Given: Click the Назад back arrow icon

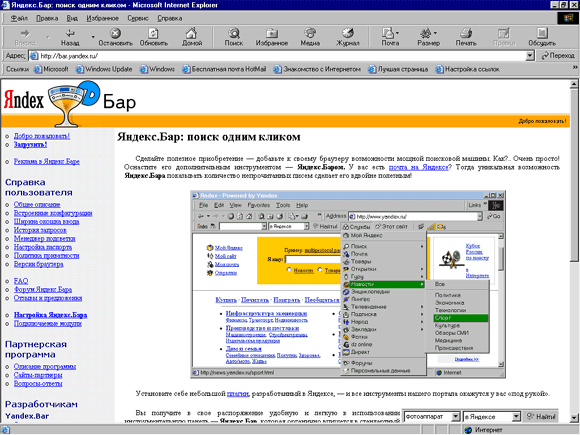Looking at the screenshot, I should [70, 33].
